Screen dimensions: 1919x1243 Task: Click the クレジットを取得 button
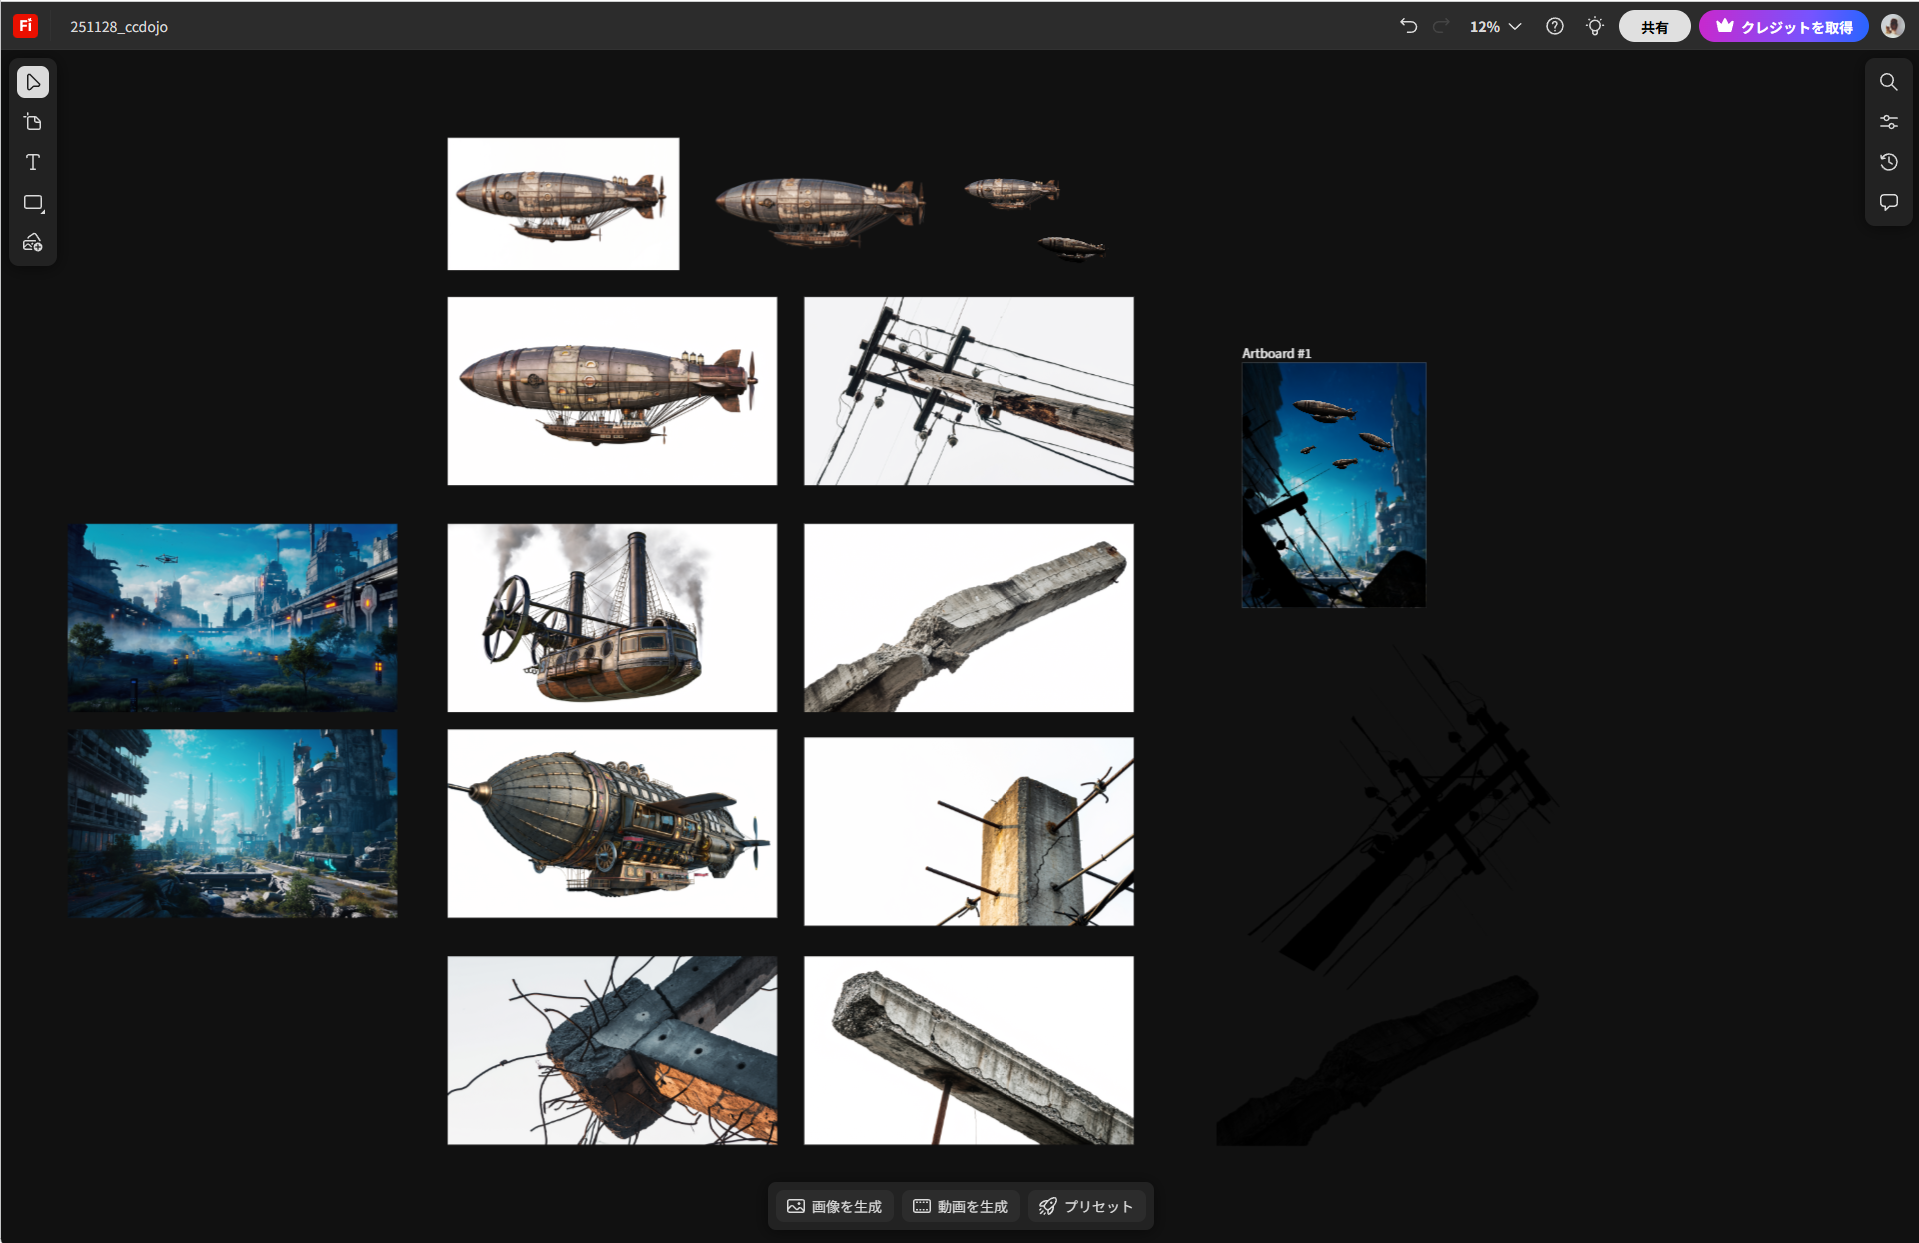click(1784, 27)
